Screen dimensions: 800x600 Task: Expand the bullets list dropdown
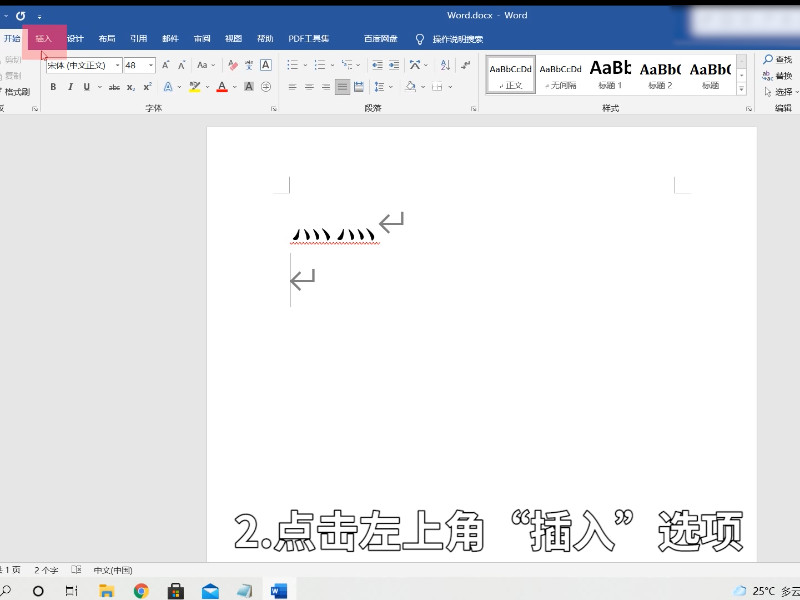pyautogui.click(x=305, y=65)
